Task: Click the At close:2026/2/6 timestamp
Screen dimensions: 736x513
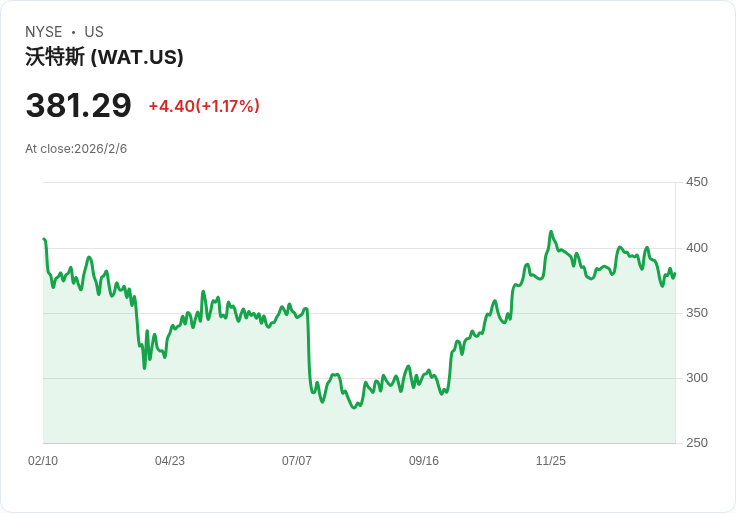Action: pyautogui.click(x=76, y=149)
